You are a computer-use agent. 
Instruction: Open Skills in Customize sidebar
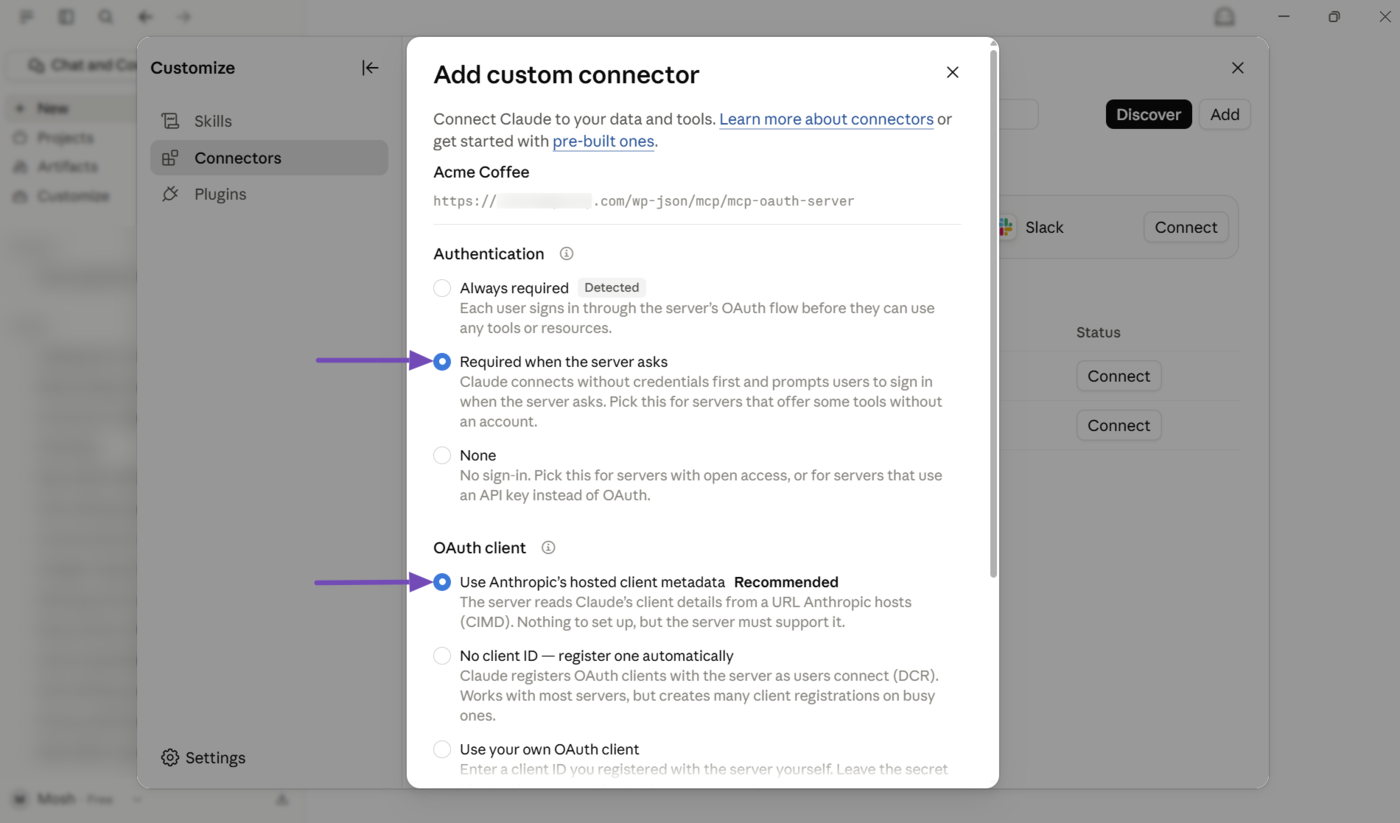(x=269, y=121)
